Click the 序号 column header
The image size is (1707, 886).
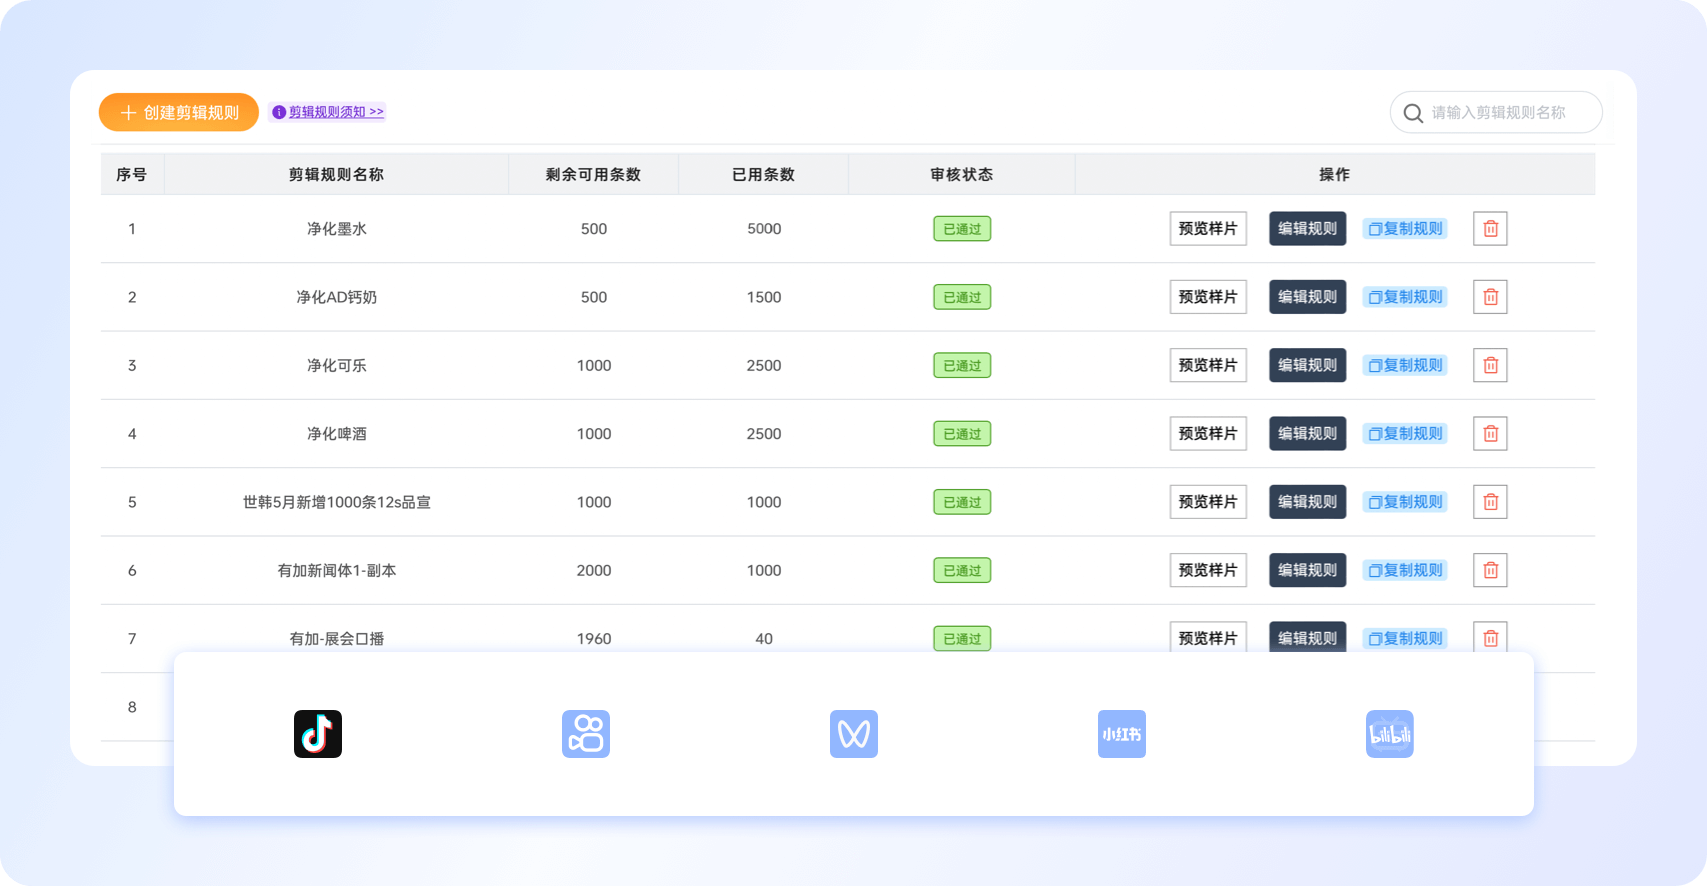click(132, 174)
